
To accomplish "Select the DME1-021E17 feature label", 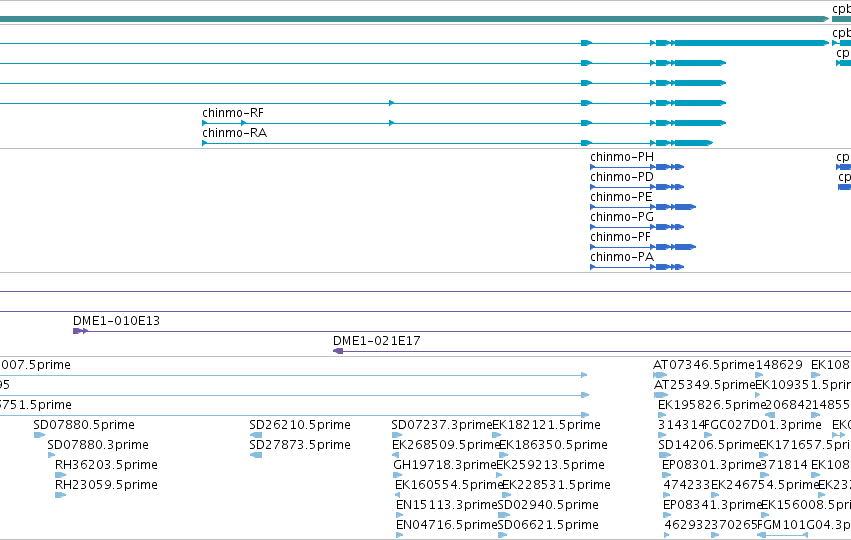I will [x=377, y=341].
